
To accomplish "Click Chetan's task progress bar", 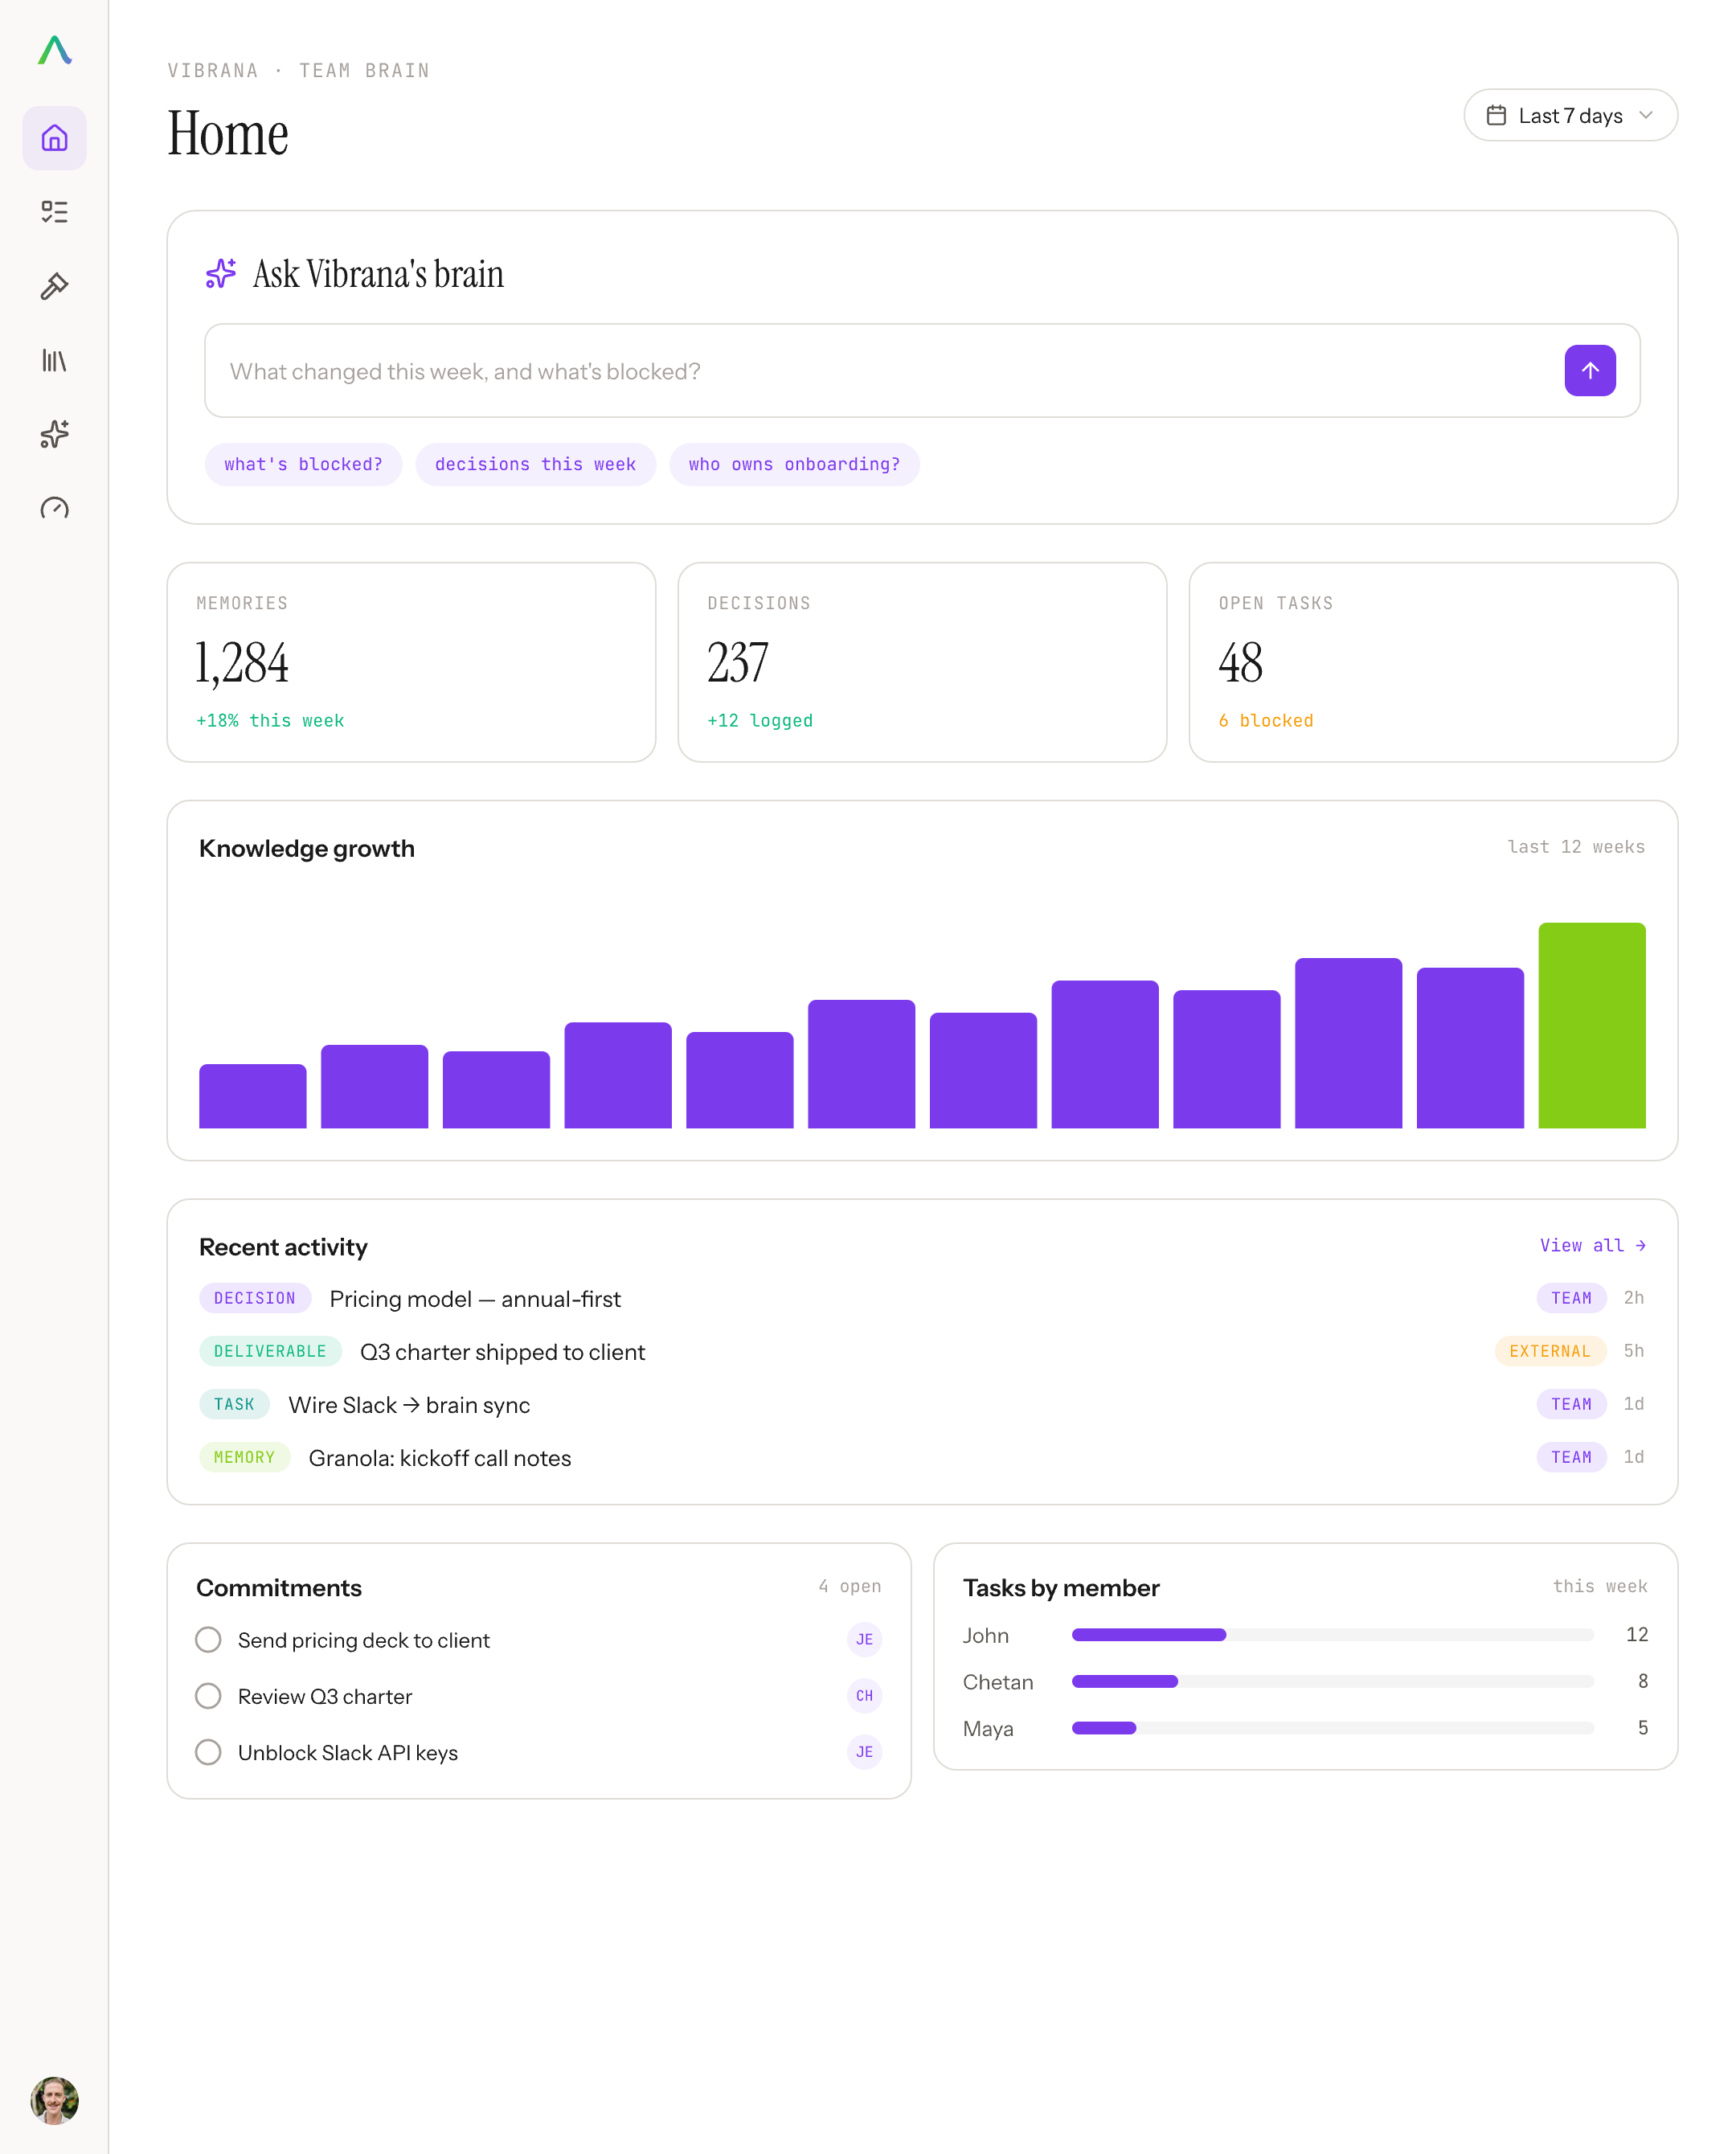I will pyautogui.click(x=1332, y=1682).
